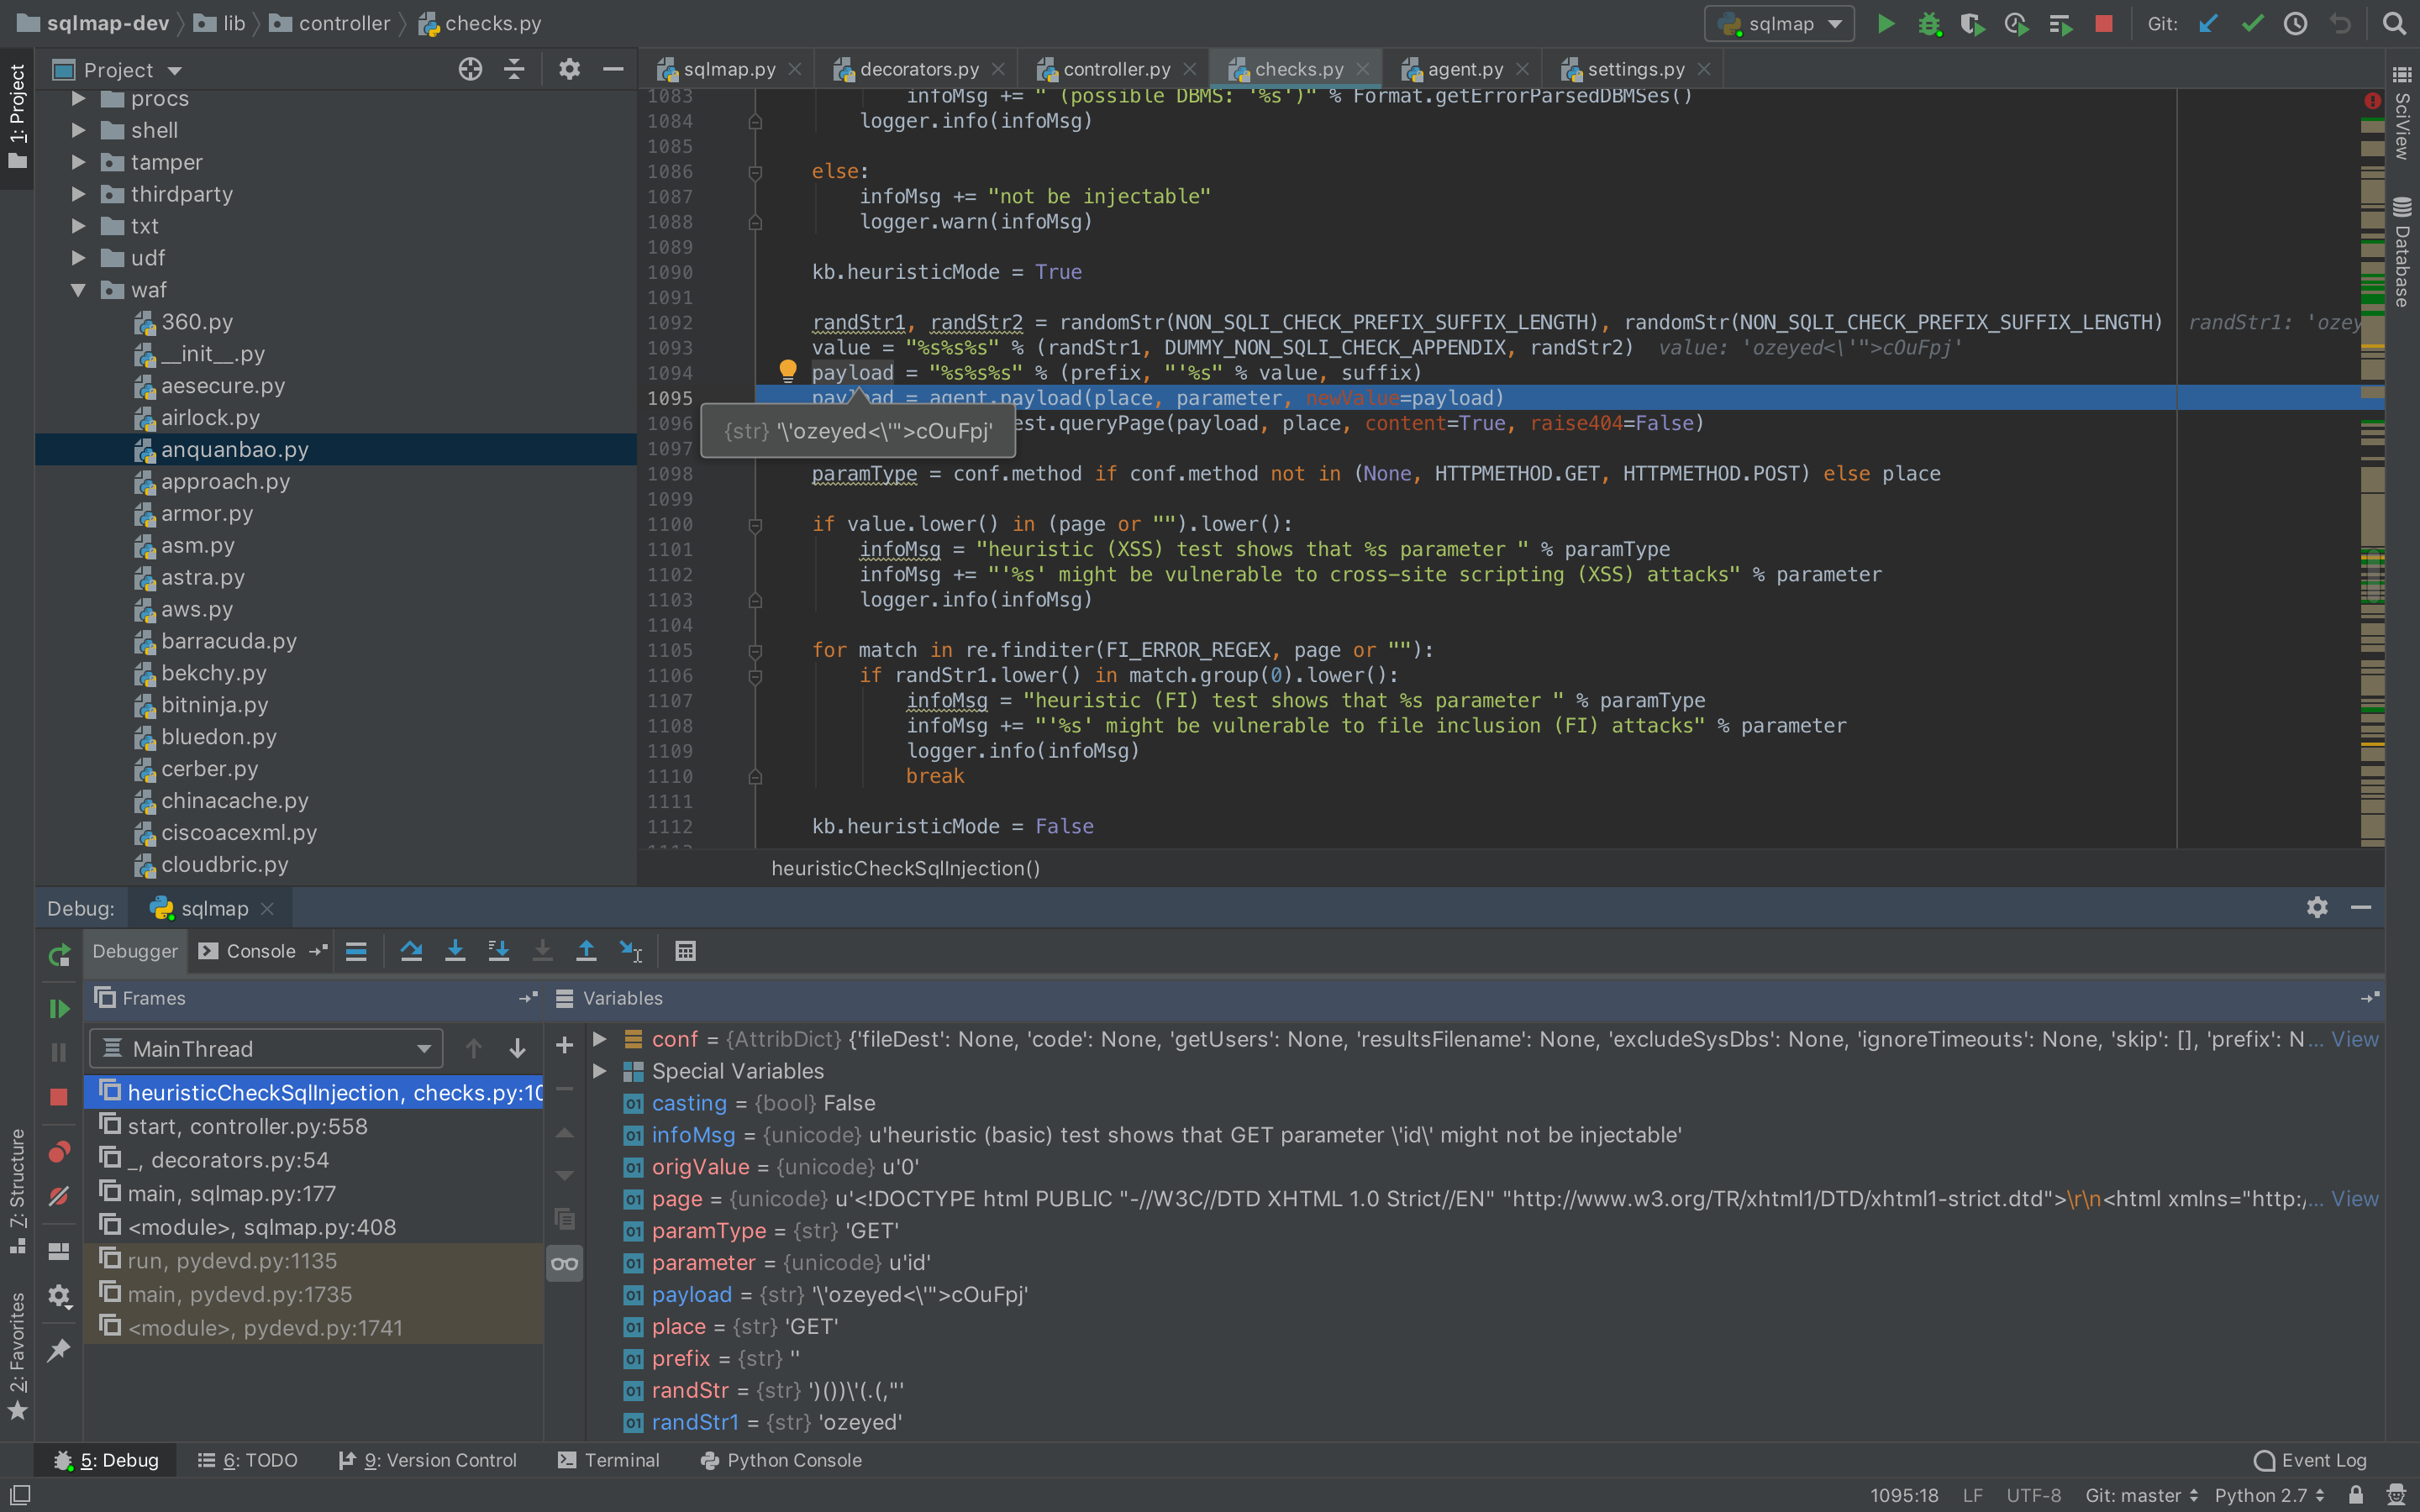The height and width of the screenshot is (1512, 2420).
Task: Toggle Mute Breakpoints icon
Action: pyautogui.click(x=59, y=1196)
